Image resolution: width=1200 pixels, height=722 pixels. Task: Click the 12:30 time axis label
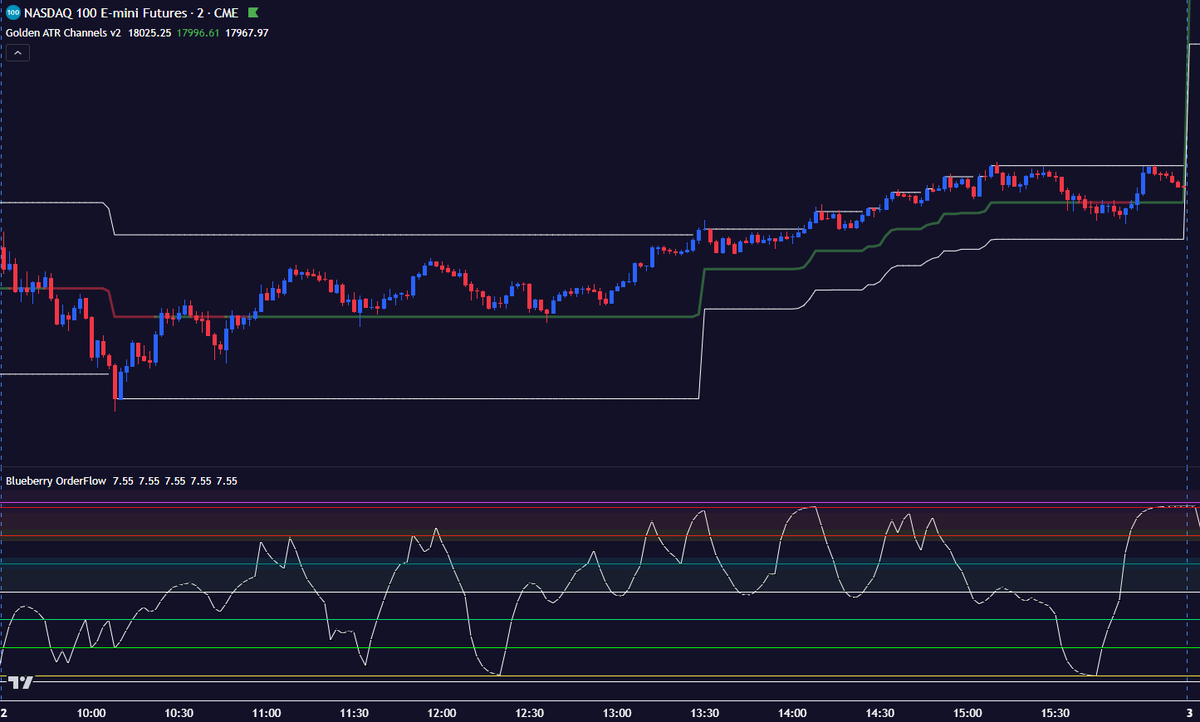click(x=529, y=713)
